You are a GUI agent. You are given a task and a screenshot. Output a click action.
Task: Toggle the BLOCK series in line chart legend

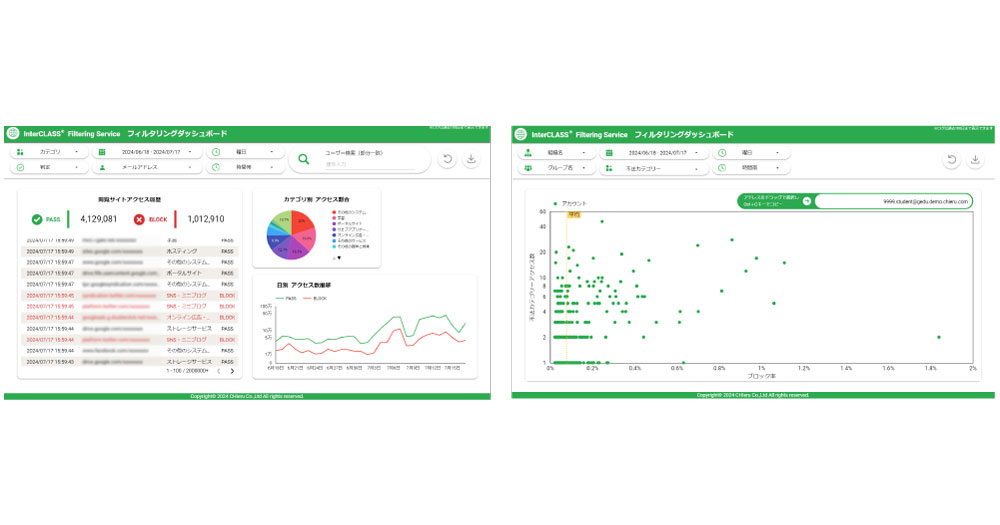click(x=317, y=298)
